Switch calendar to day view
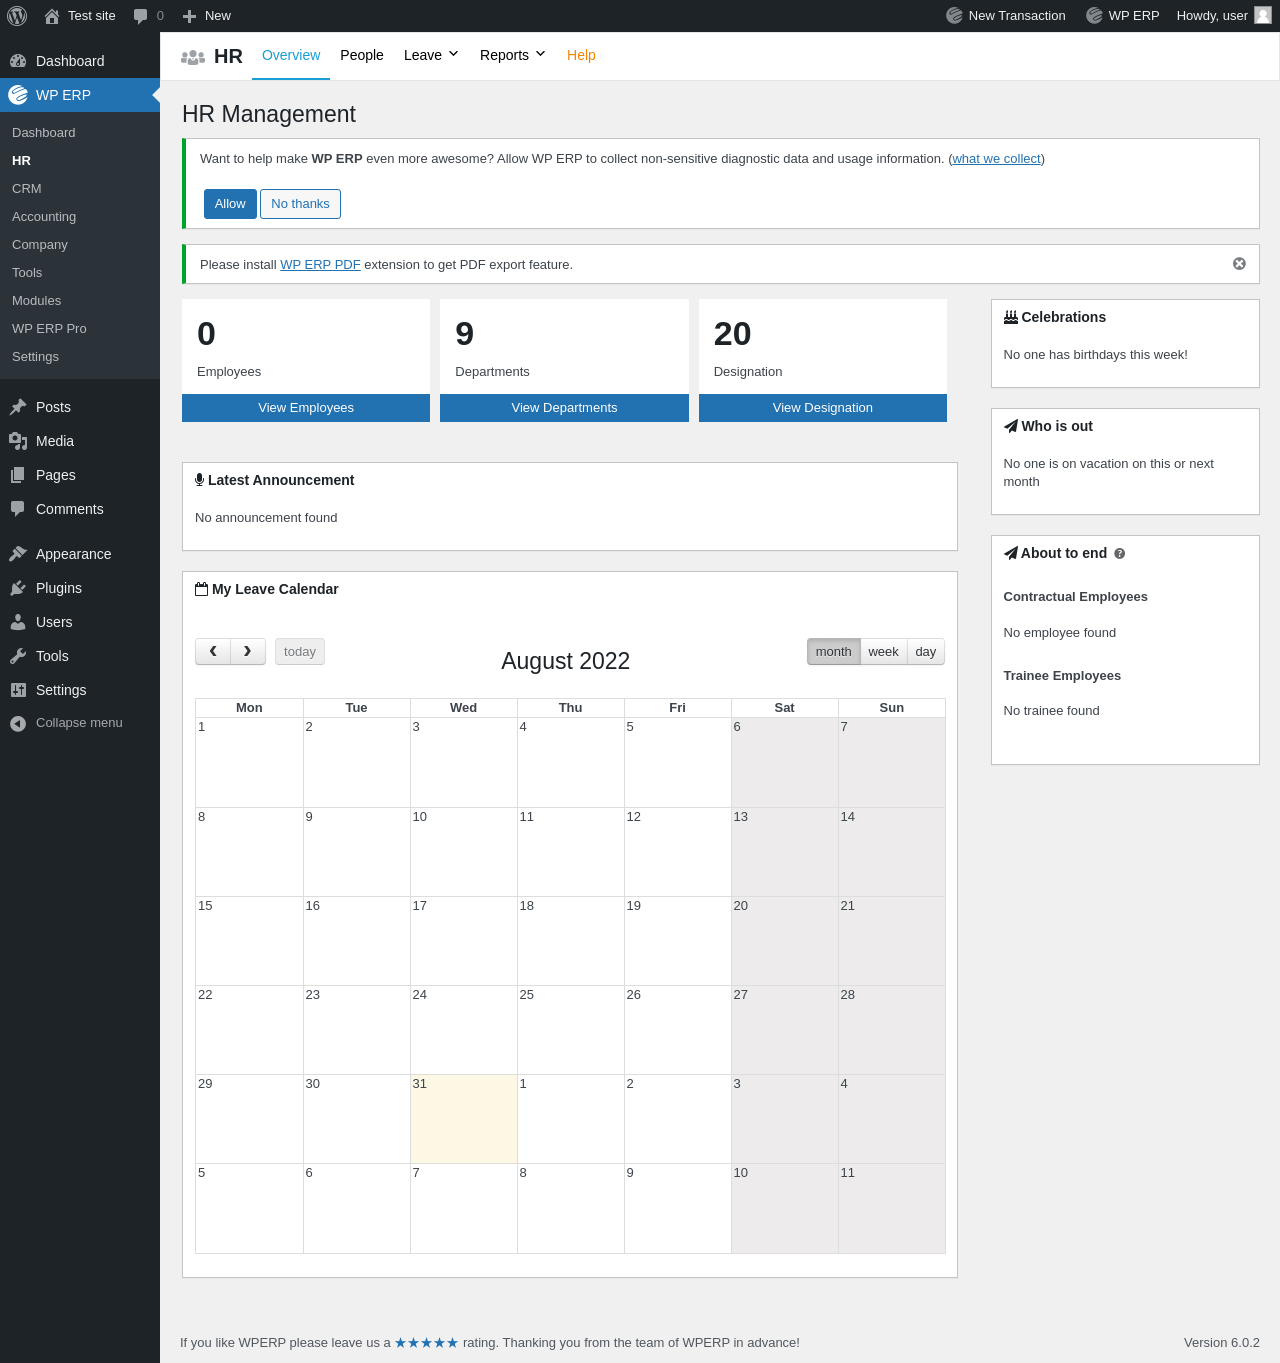This screenshot has width=1280, height=1363. tap(926, 651)
